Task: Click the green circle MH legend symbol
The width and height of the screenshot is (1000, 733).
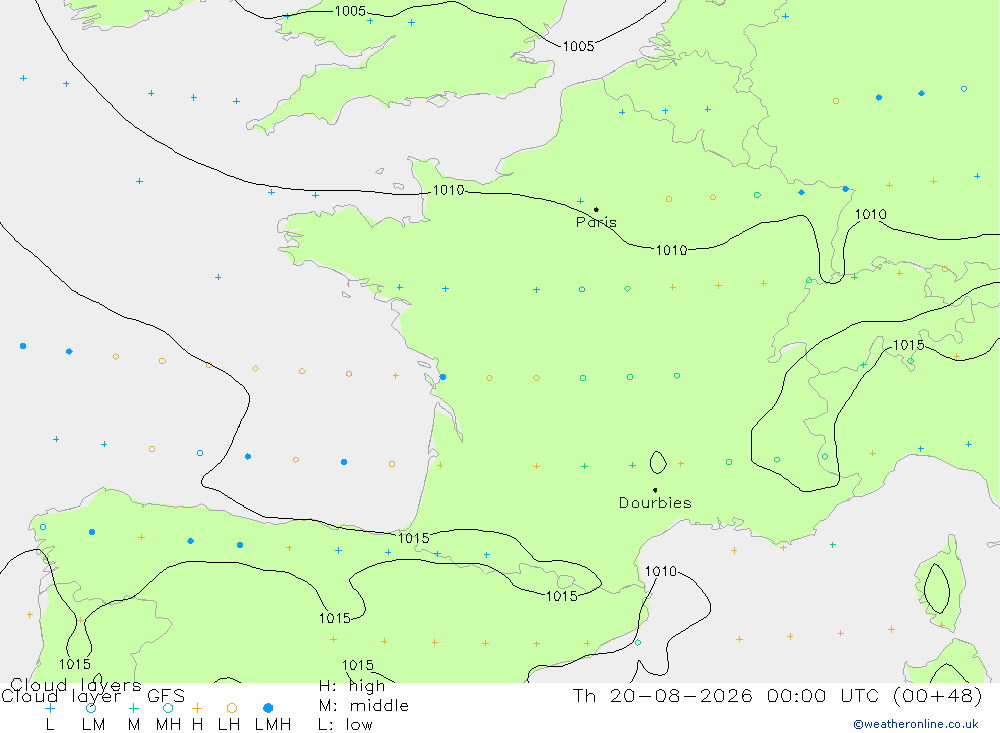Action: point(168,708)
